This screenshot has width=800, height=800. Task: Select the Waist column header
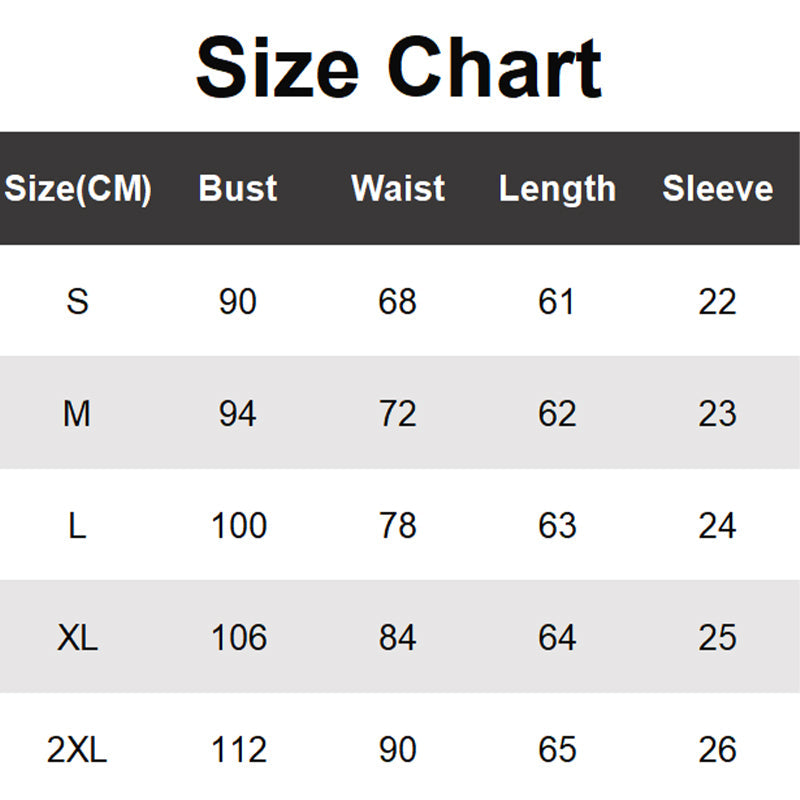point(398,188)
